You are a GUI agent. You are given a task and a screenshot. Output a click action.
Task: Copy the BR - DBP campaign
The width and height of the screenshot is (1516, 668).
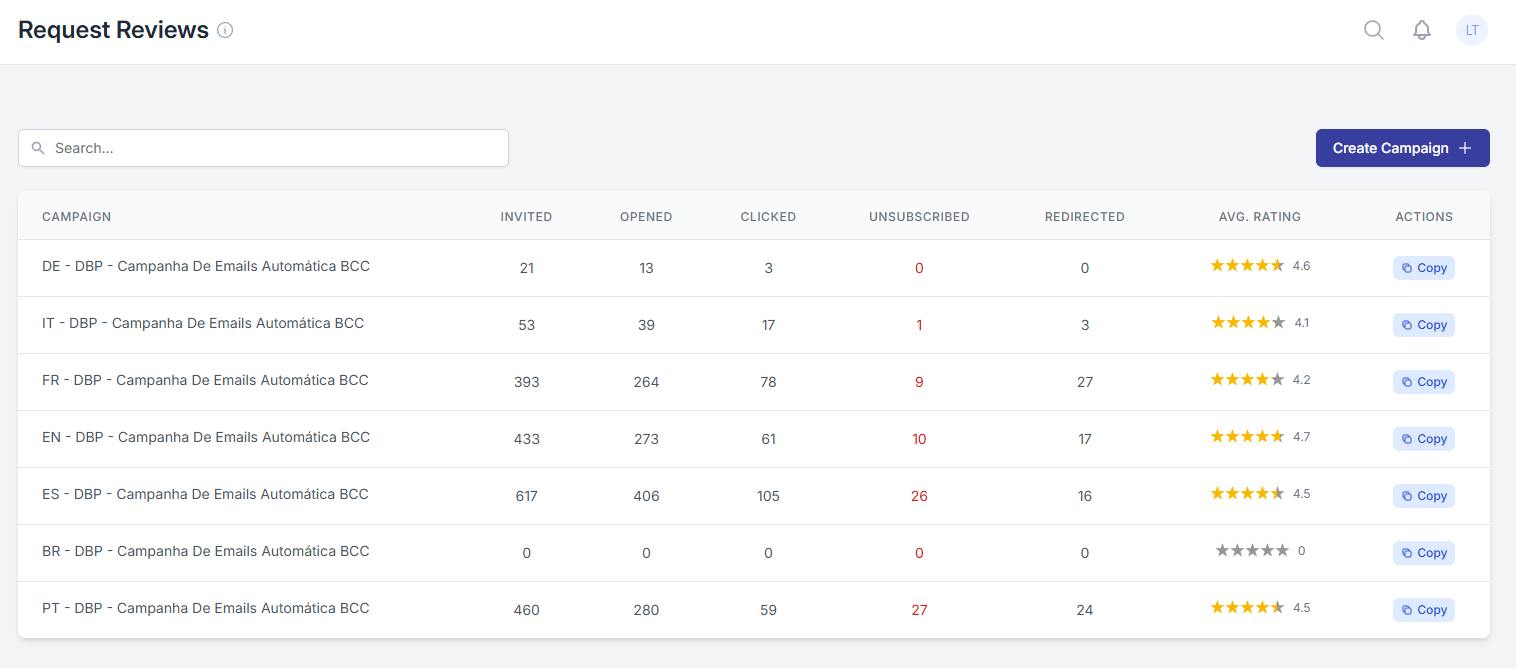pyautogui.click(x=1424, y=553)
